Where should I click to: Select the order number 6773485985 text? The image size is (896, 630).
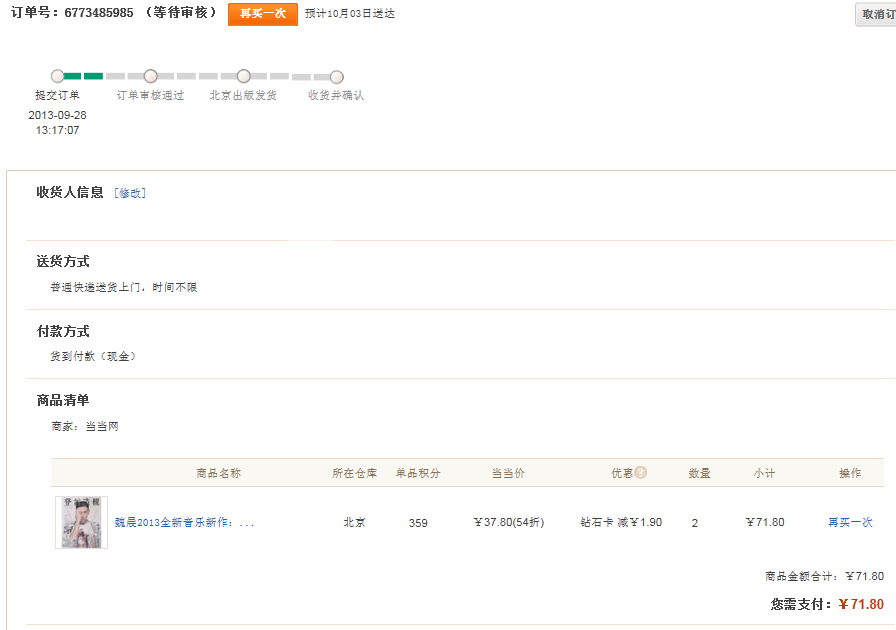99,13
